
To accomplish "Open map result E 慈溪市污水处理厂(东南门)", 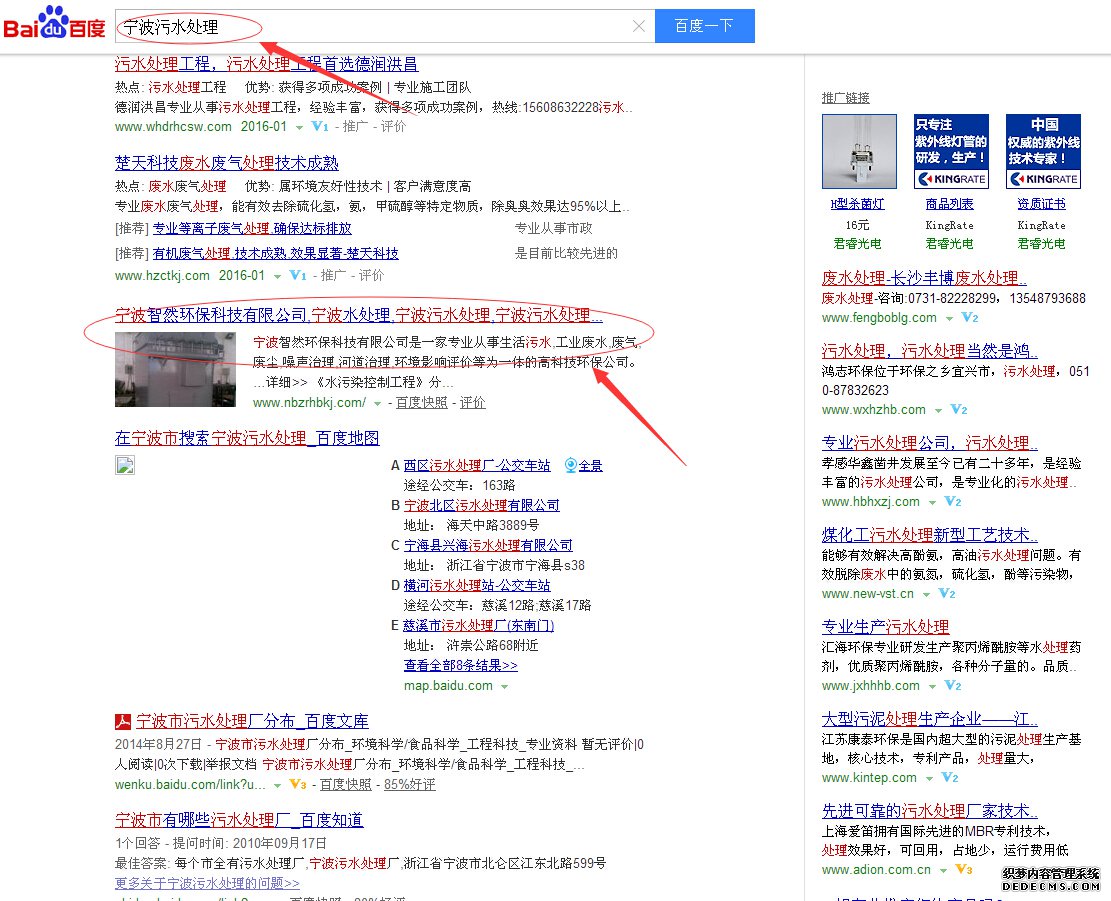I will coord(479,625).
